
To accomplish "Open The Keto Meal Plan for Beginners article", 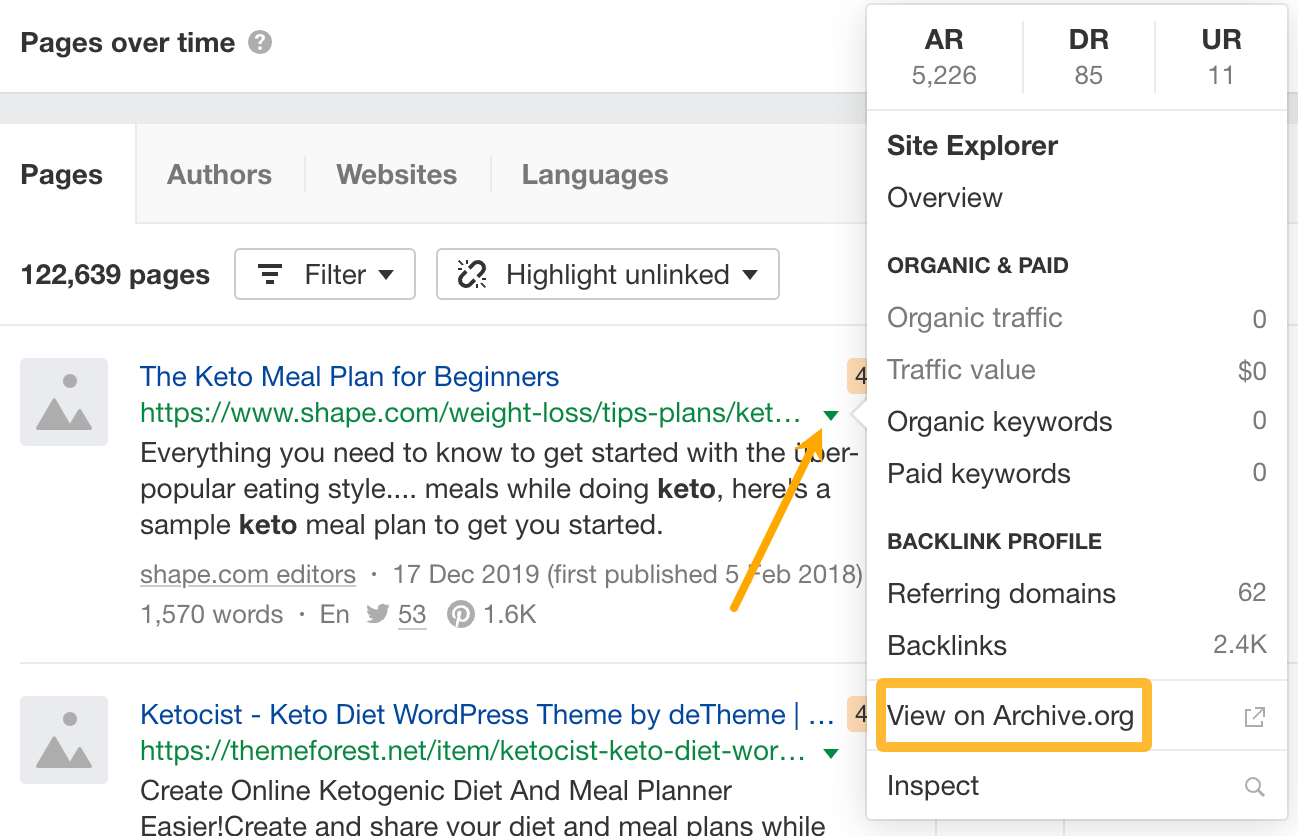I will pos(349,376).
